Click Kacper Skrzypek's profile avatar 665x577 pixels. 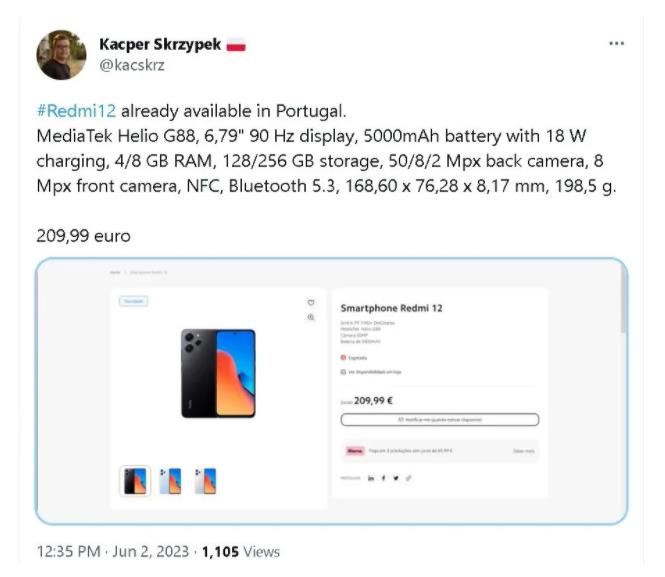[x=61, y=55]
